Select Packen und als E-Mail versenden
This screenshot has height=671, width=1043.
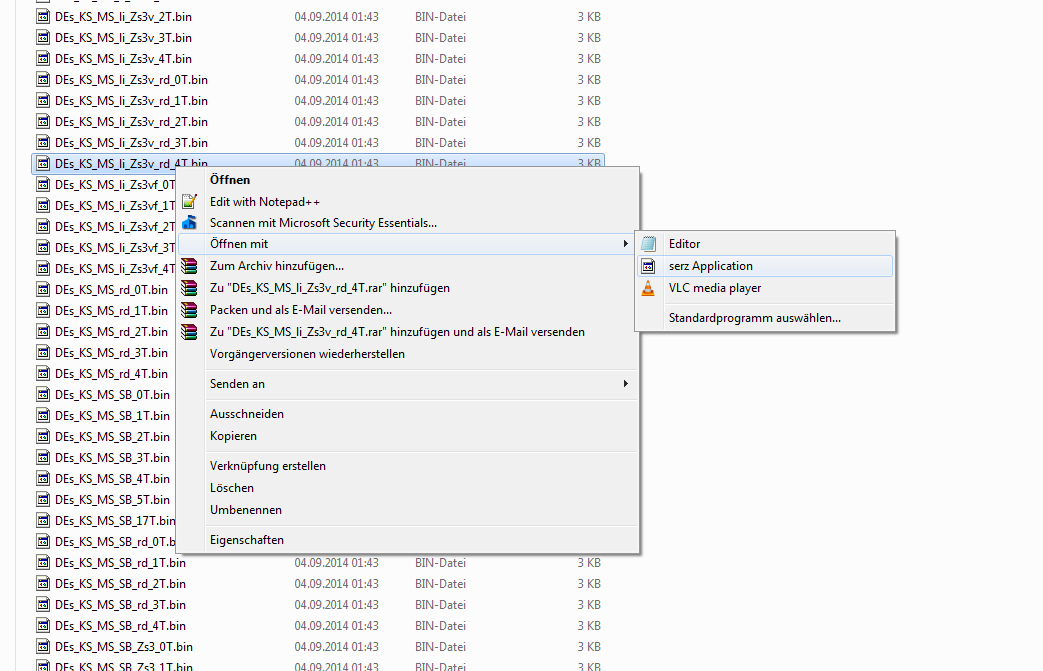(x=301, y=310)
